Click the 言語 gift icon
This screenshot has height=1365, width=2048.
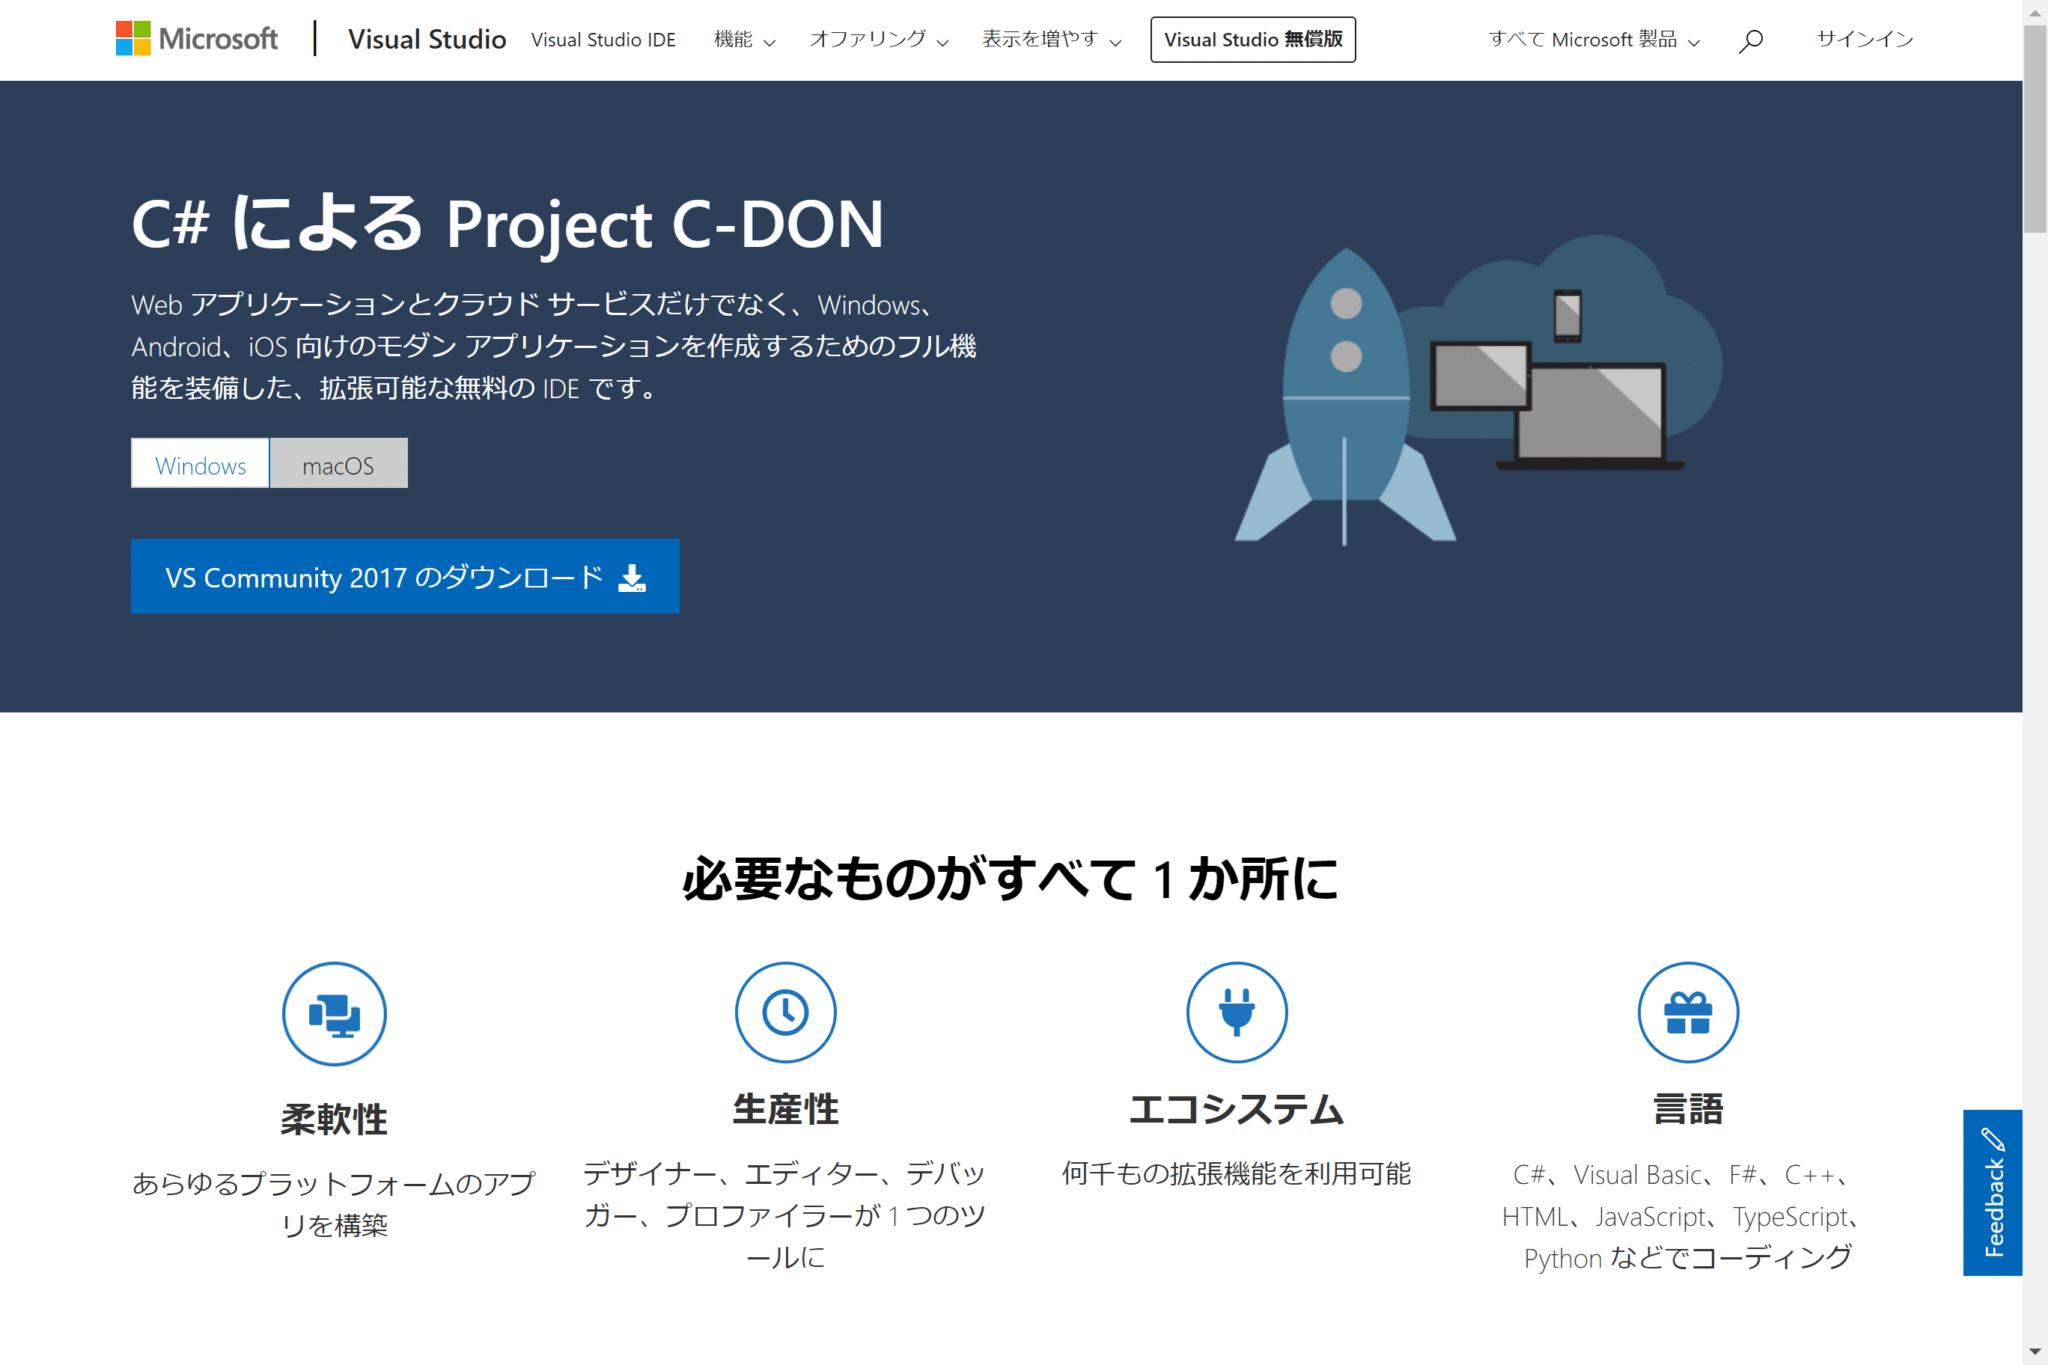pos(1688,1012)
